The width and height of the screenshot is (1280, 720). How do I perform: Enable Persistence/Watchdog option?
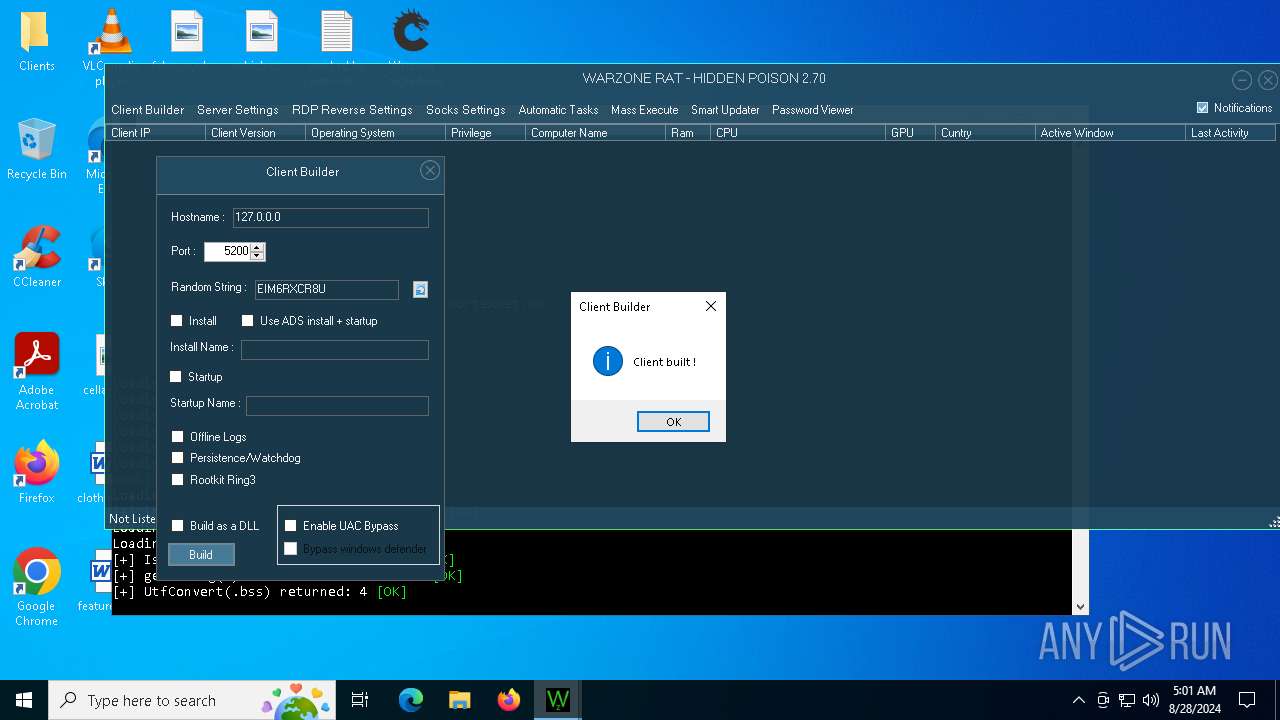tap(178, 458)
